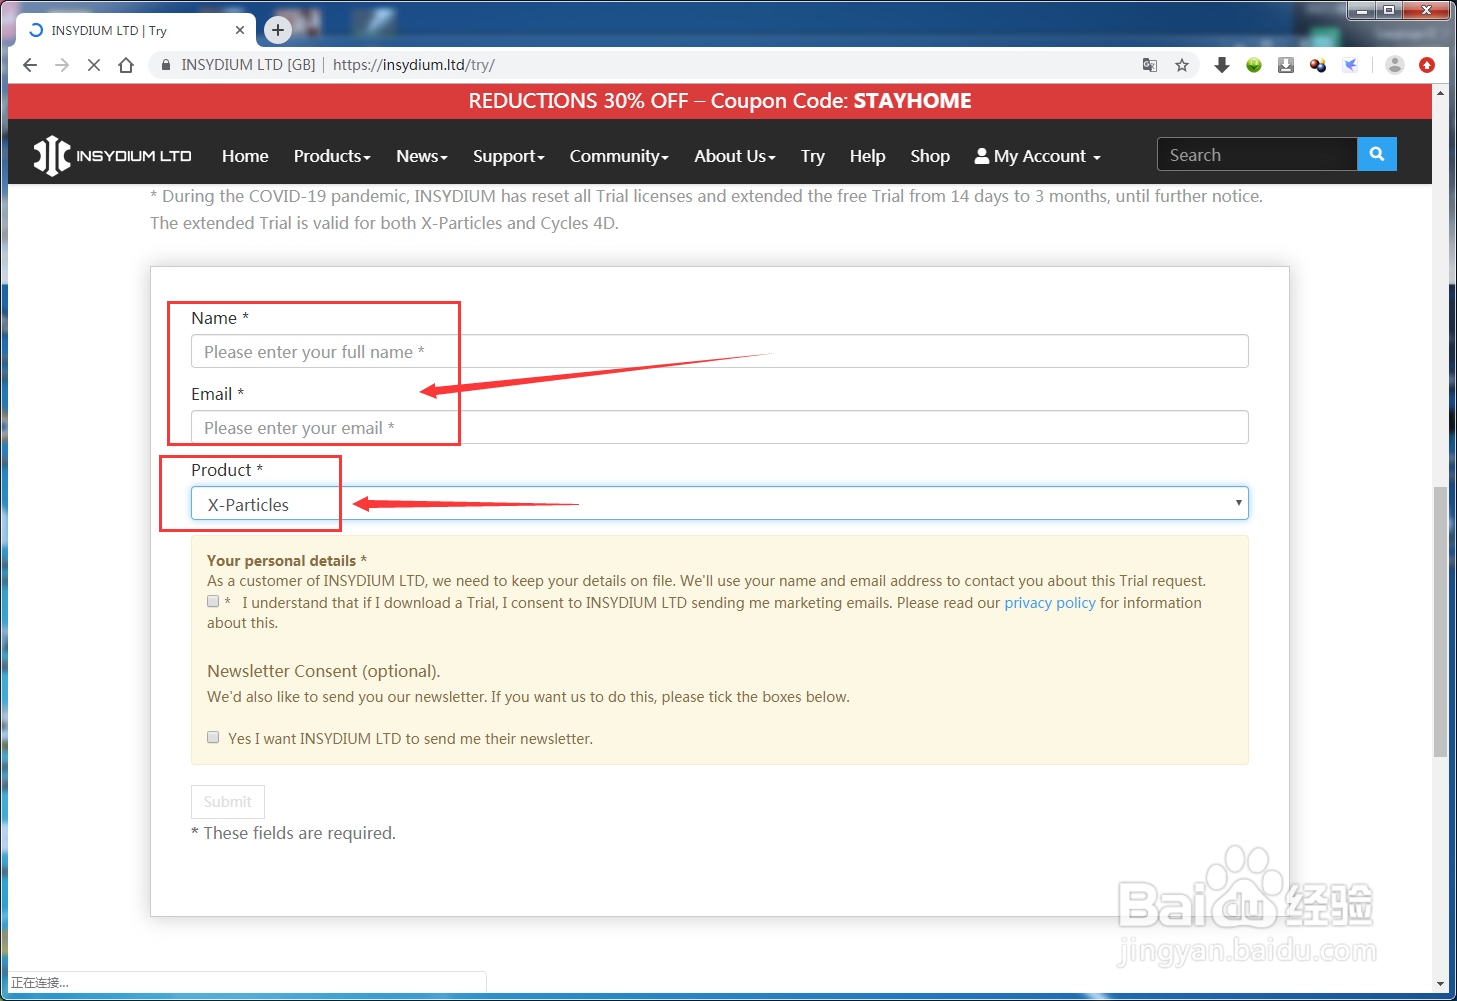Click the black download arrow extension
This screenshot has height=1001, width=1457.
click(1222, 65)
